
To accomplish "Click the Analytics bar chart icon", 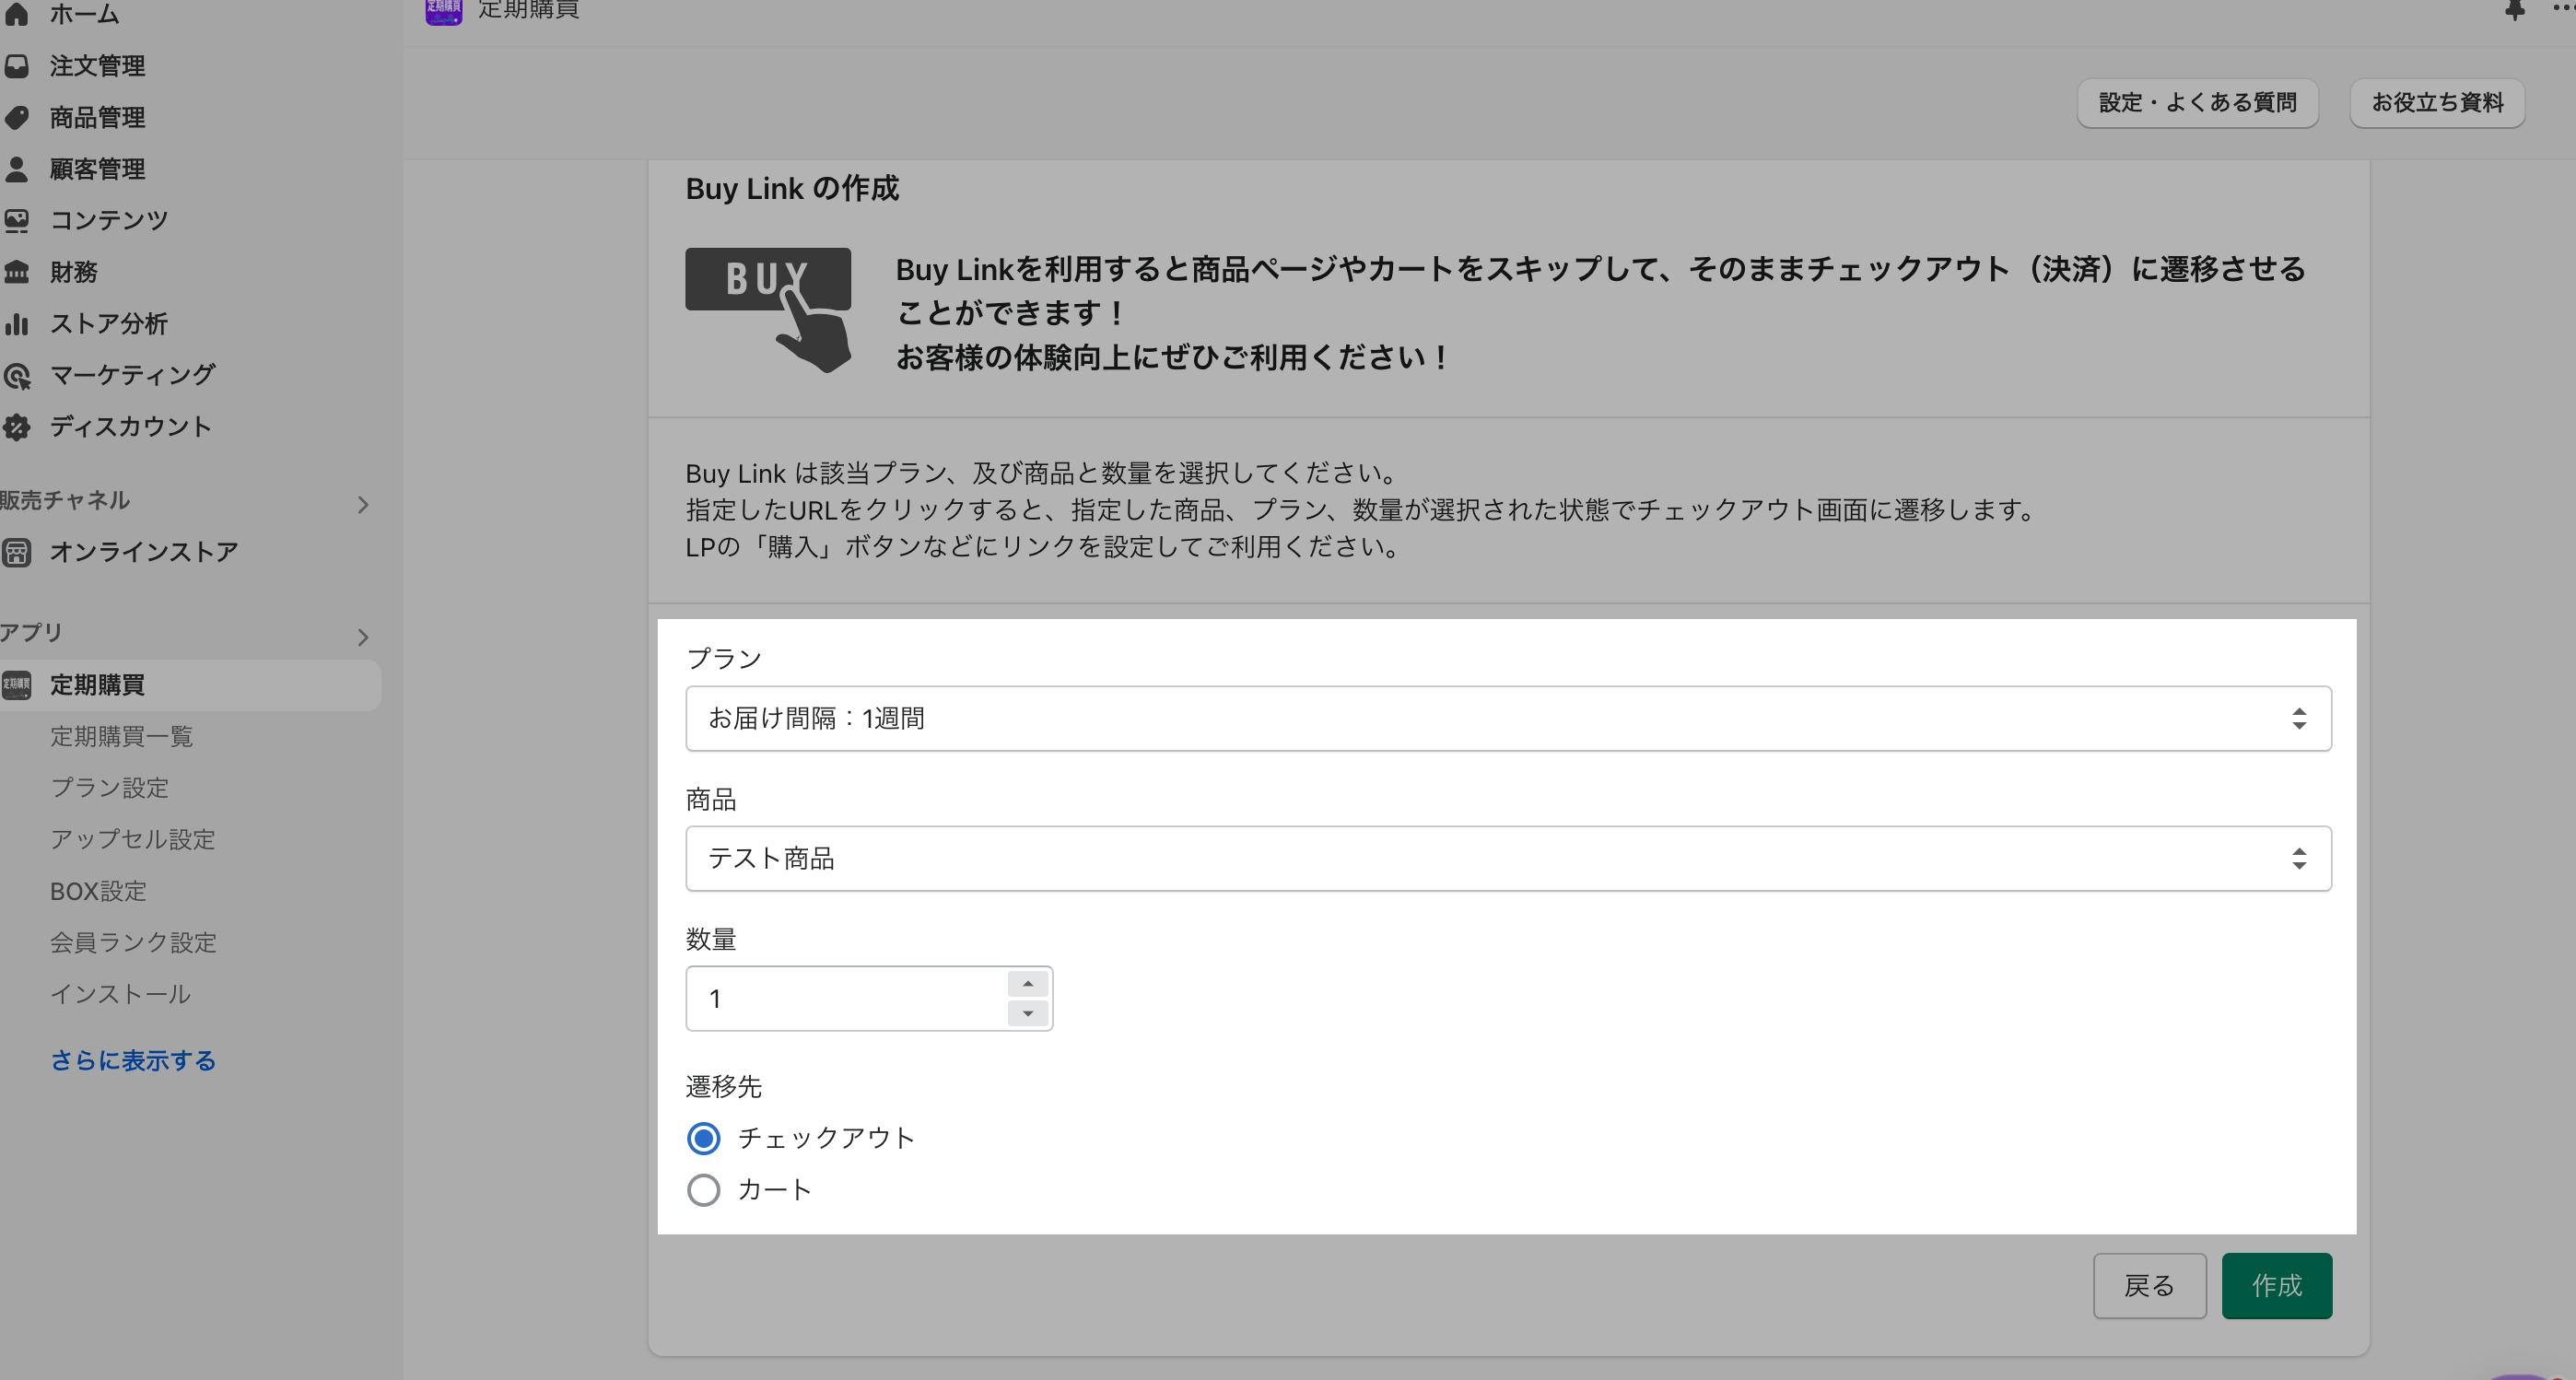I will 17,323.
